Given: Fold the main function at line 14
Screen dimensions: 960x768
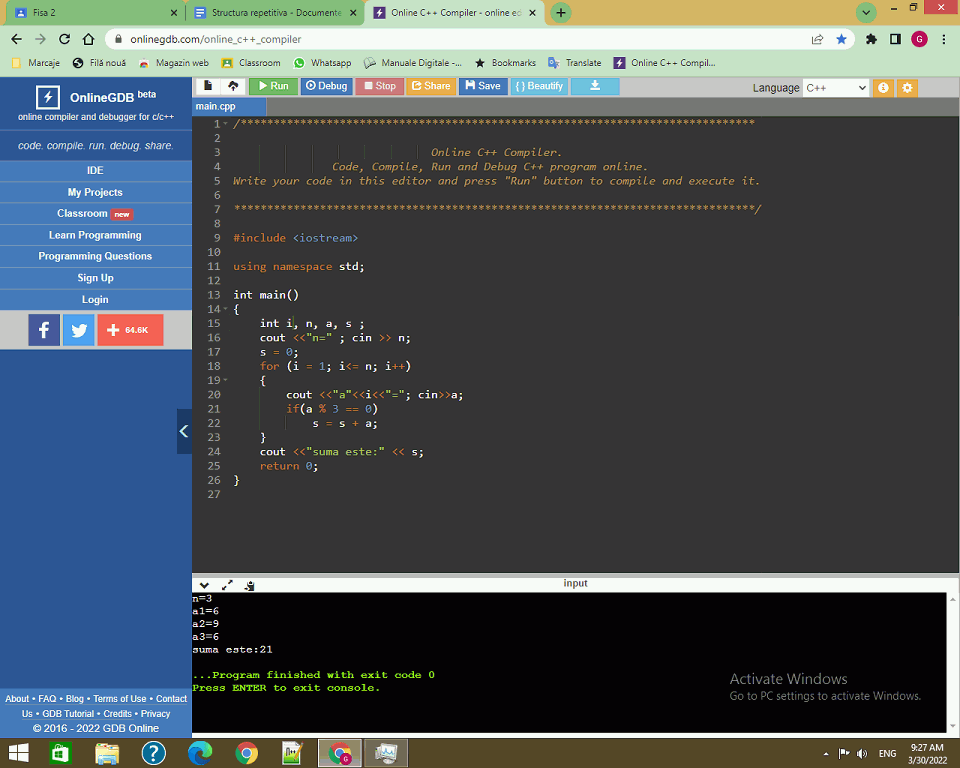Looking at the screenshot, I should [225, 310].
